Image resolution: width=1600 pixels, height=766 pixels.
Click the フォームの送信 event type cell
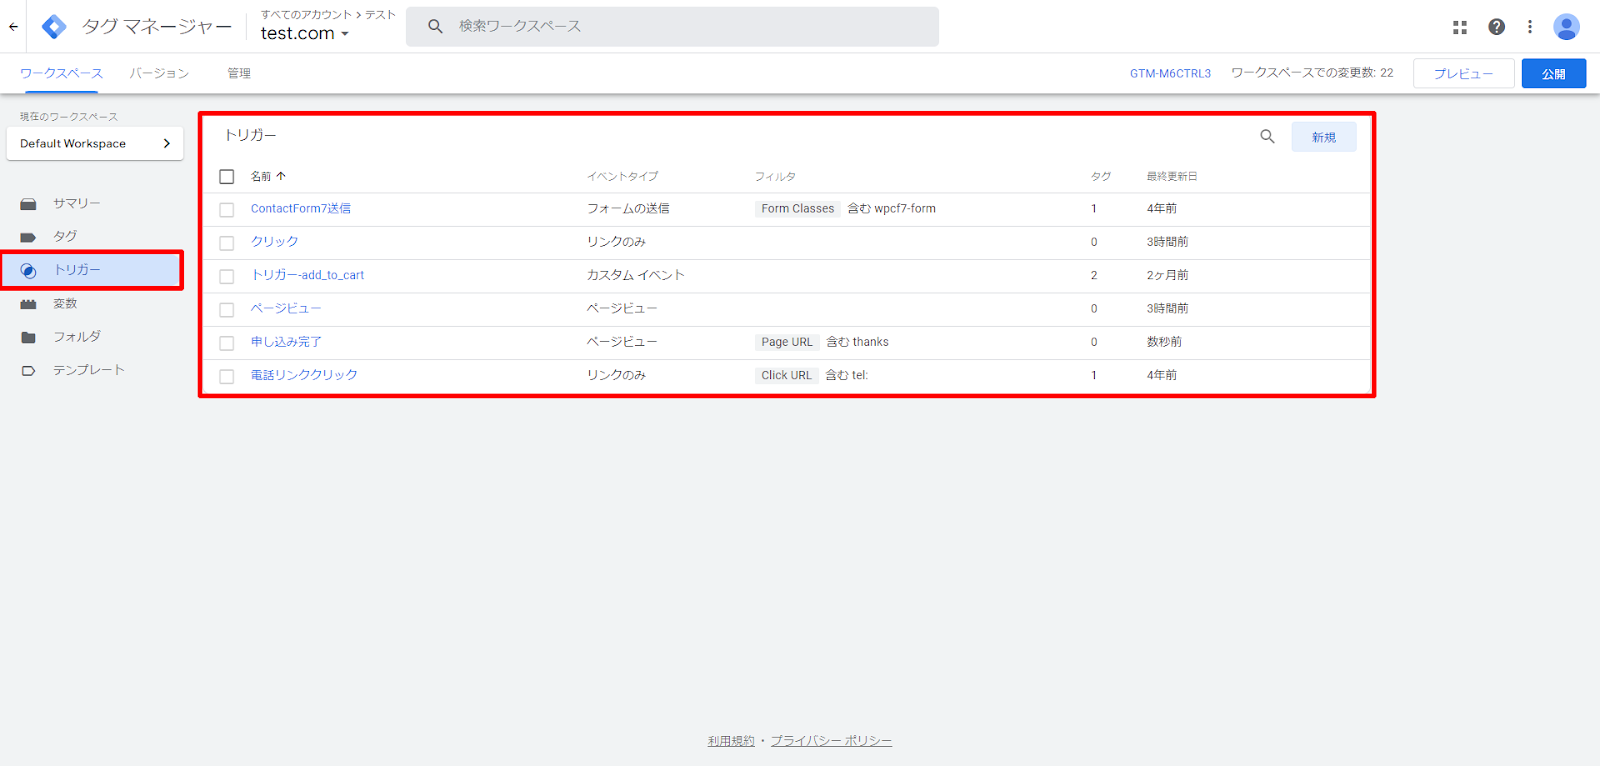click(628, 209)
